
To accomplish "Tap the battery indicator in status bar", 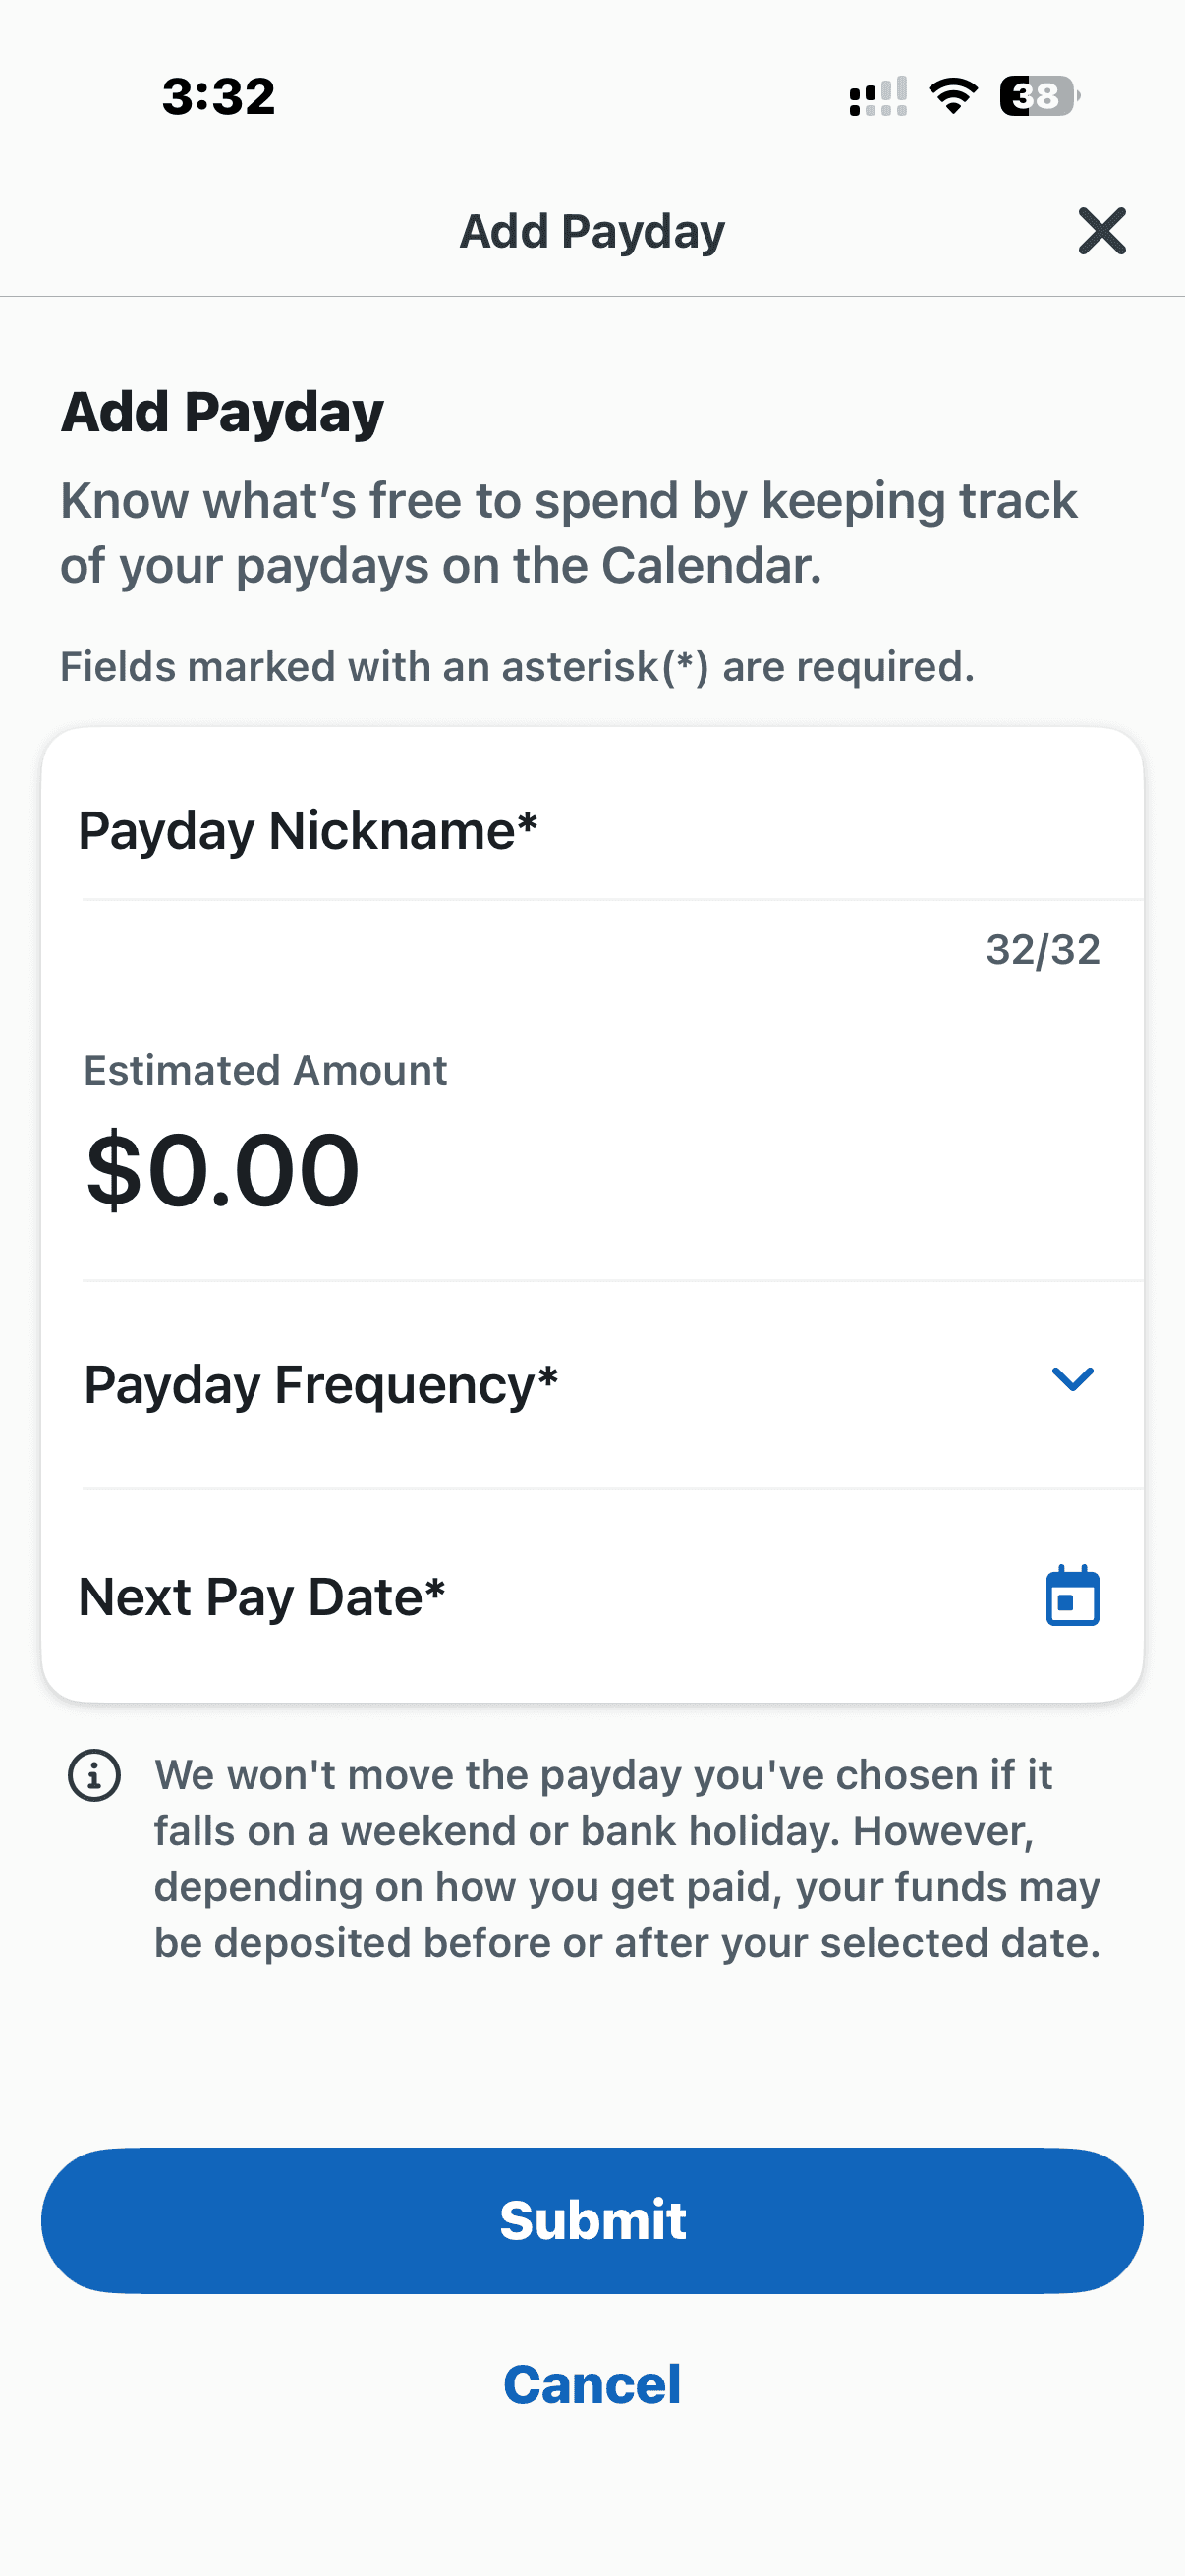I will pos(1040,96).
